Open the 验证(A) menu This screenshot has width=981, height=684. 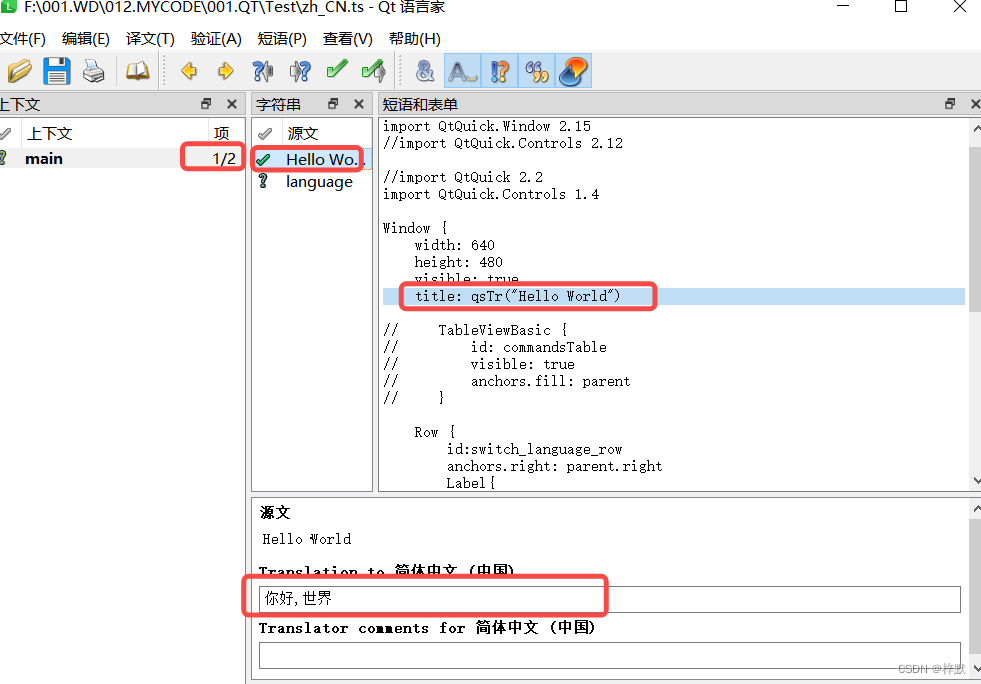click(216, 39)
